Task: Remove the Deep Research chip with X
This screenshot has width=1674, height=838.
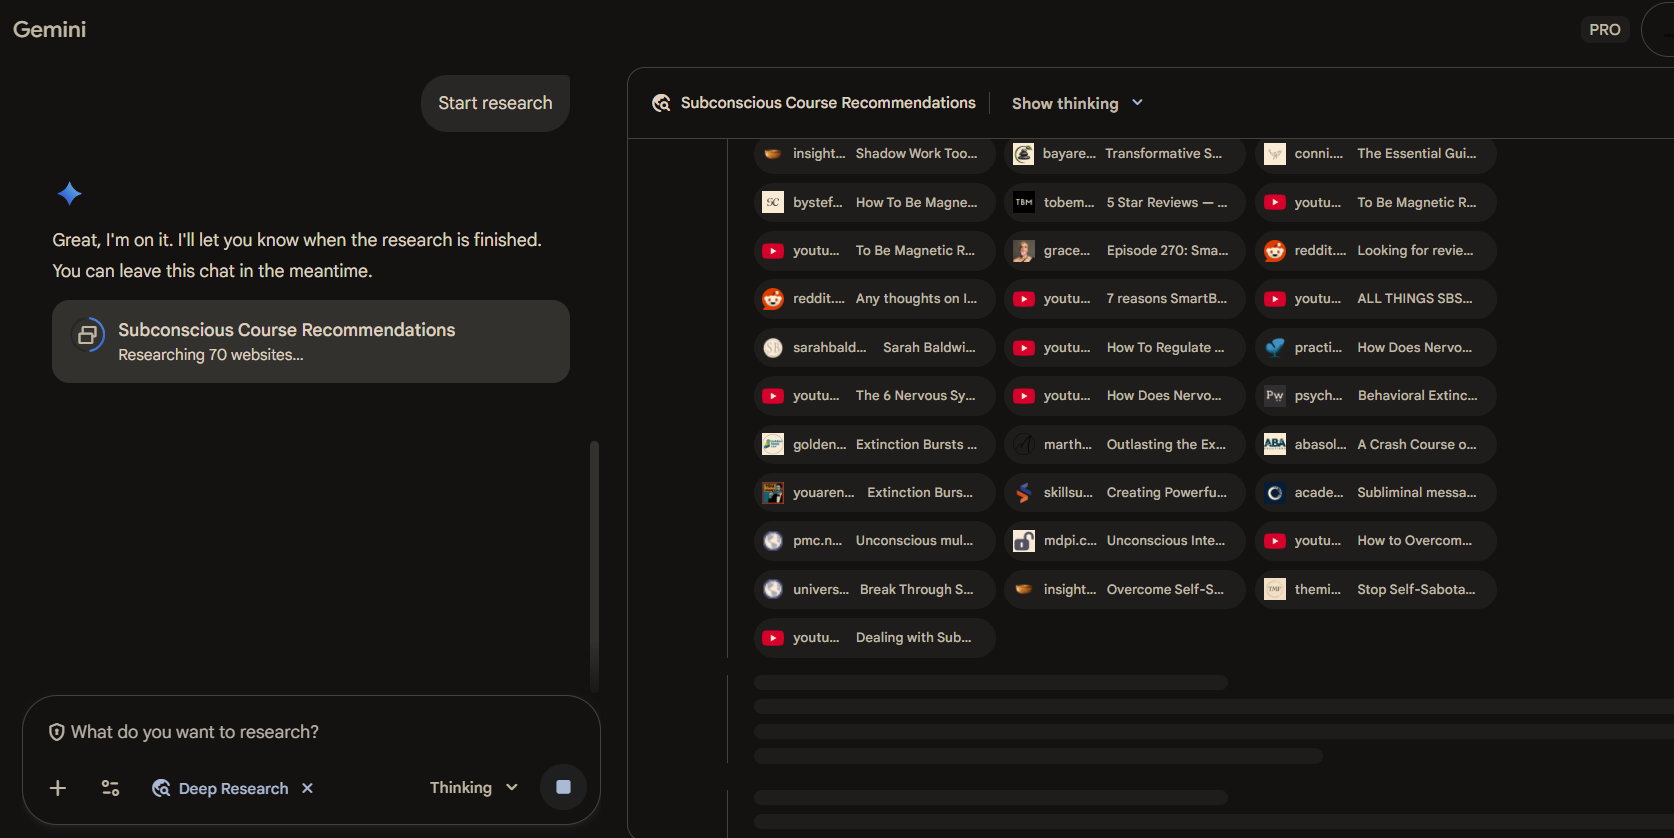Action: pyautogui.click(x=308, y=788)
